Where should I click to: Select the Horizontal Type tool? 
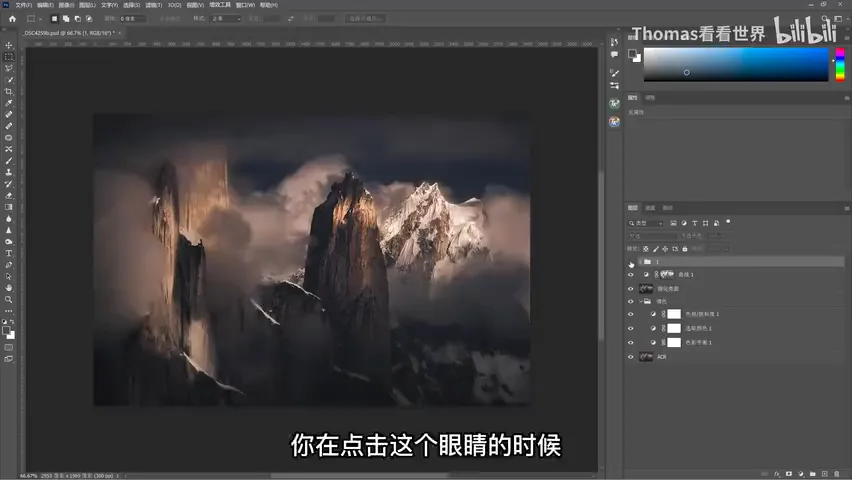[9, 253]
